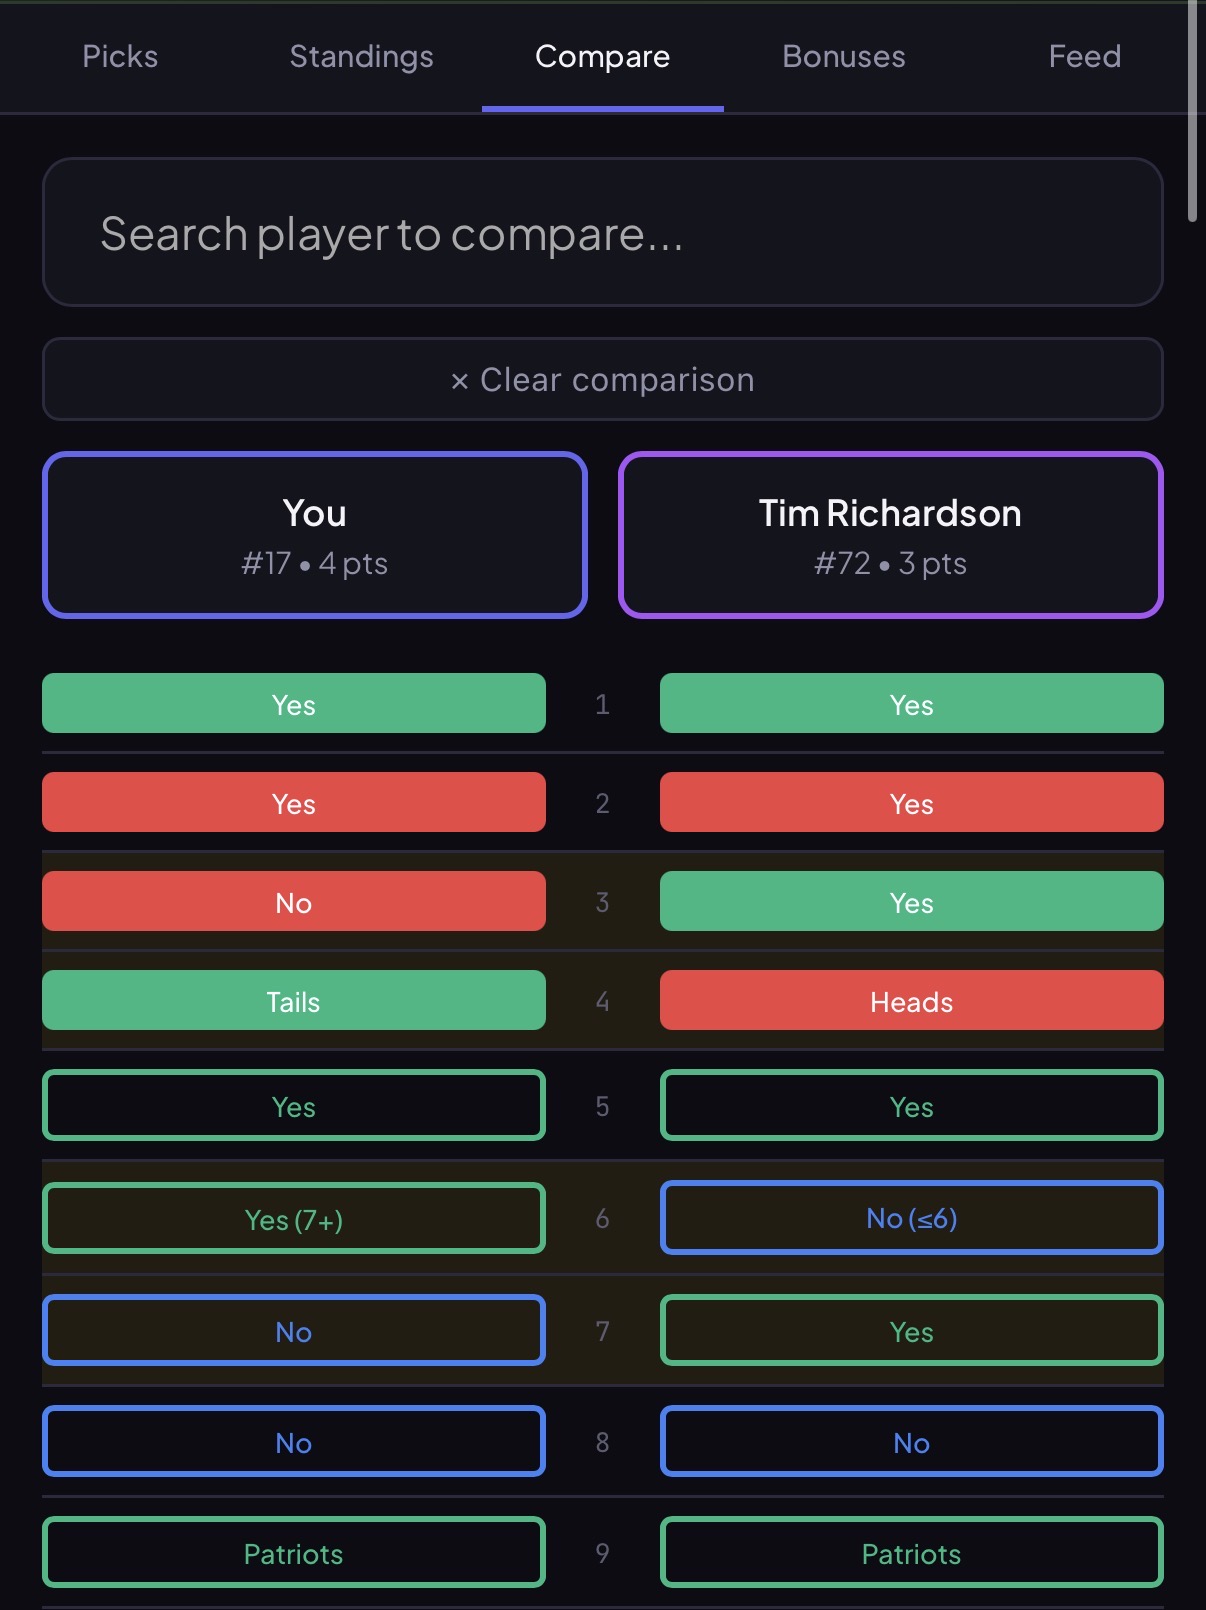Click the search player to compare field
Viewport: 1206px width, 1610px height.
[x=602, y=232]
